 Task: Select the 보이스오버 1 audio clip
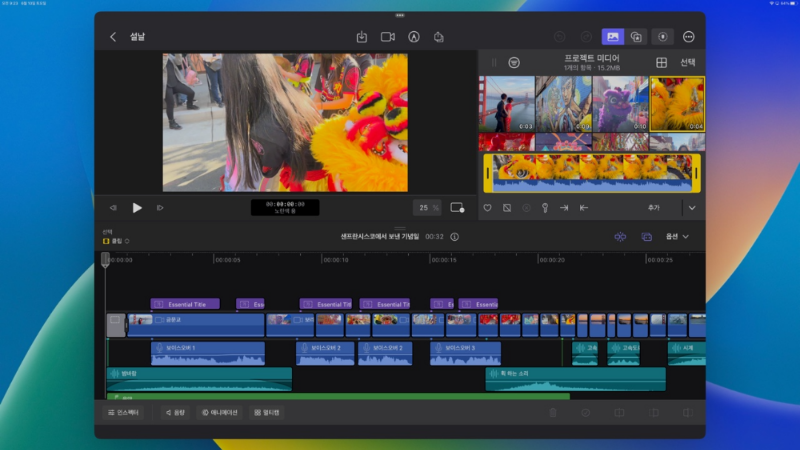click(208, 354)
